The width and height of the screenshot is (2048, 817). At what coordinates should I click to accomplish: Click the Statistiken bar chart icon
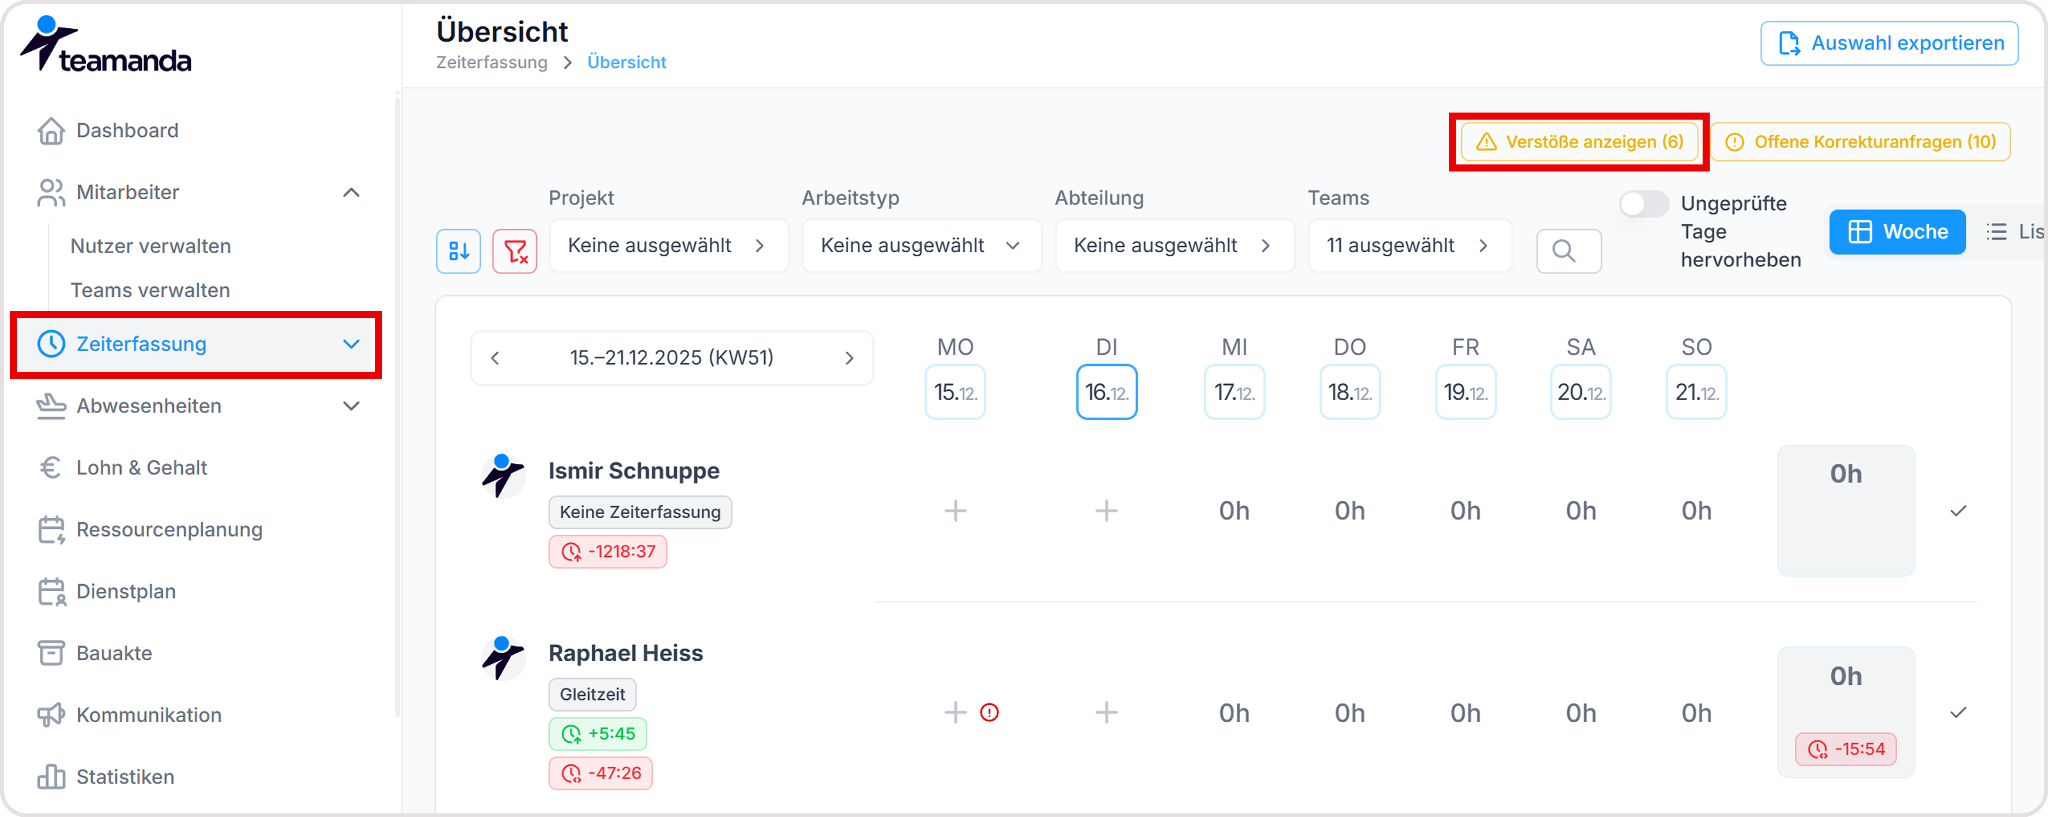[51, 777]
